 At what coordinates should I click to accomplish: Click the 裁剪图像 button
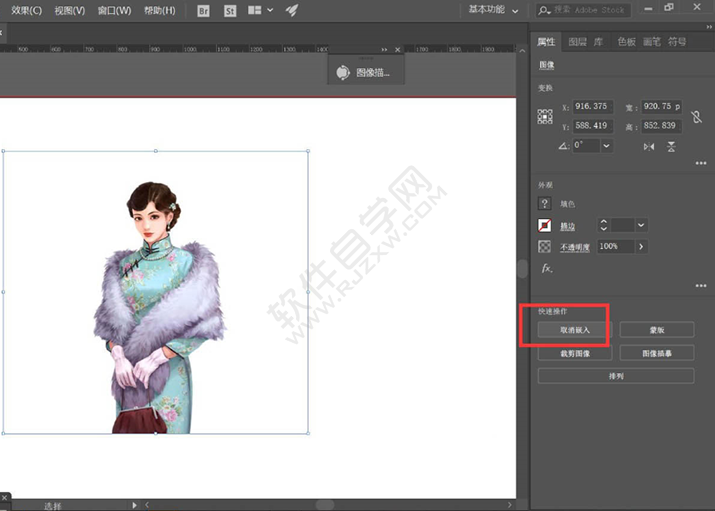(575, 353)
